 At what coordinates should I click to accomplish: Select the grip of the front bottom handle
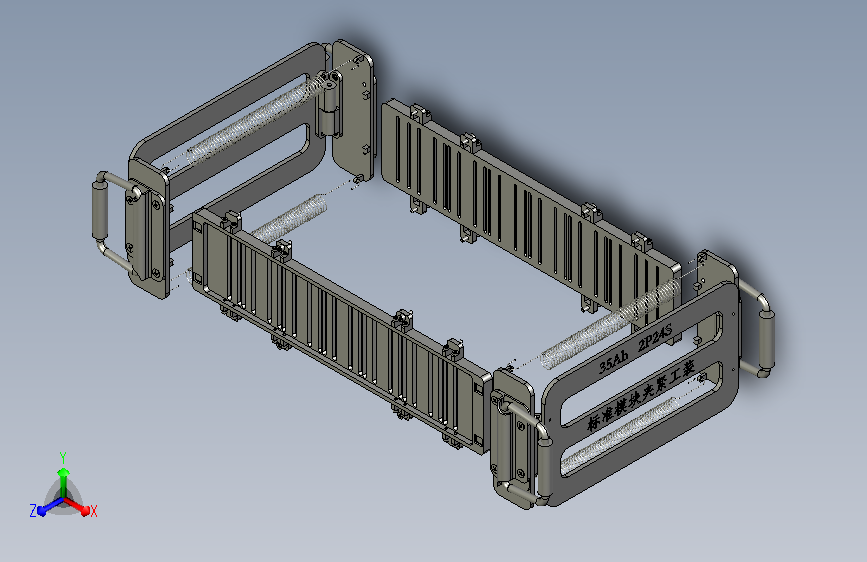(x=544, y=466)
